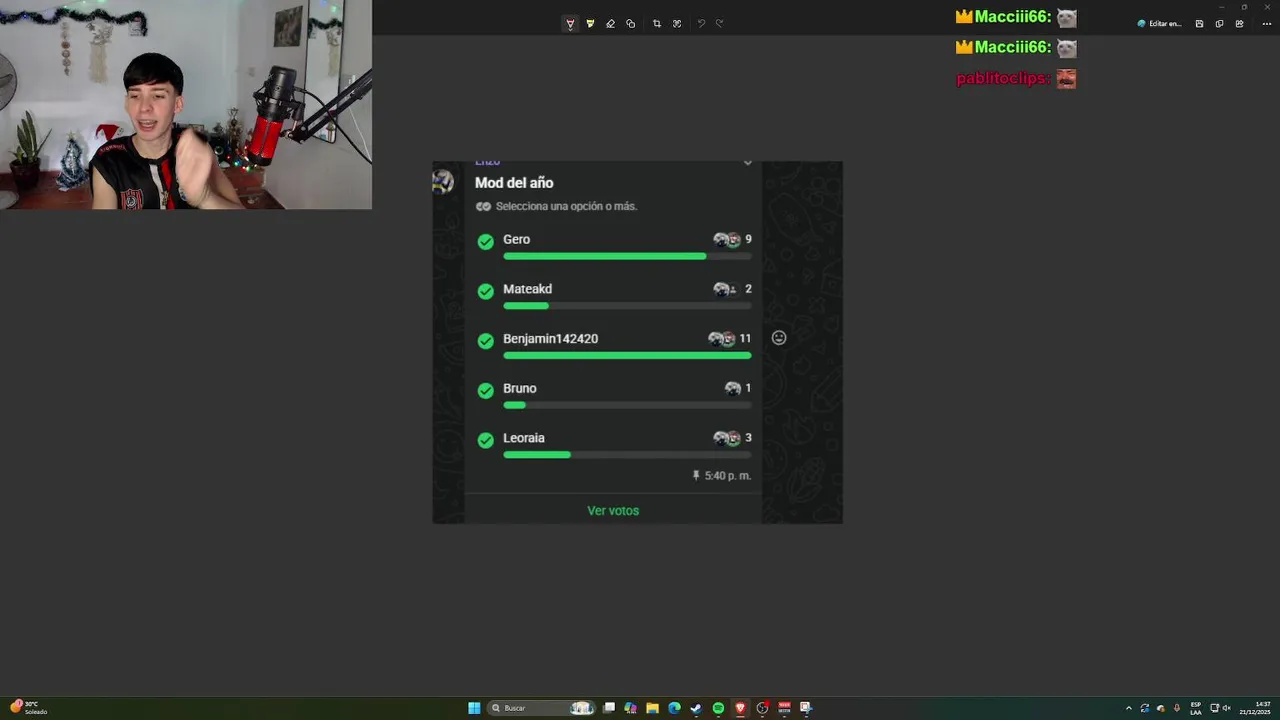
Task: Open OBS Studio from the taskbar
Action: [x=762, y=708]
